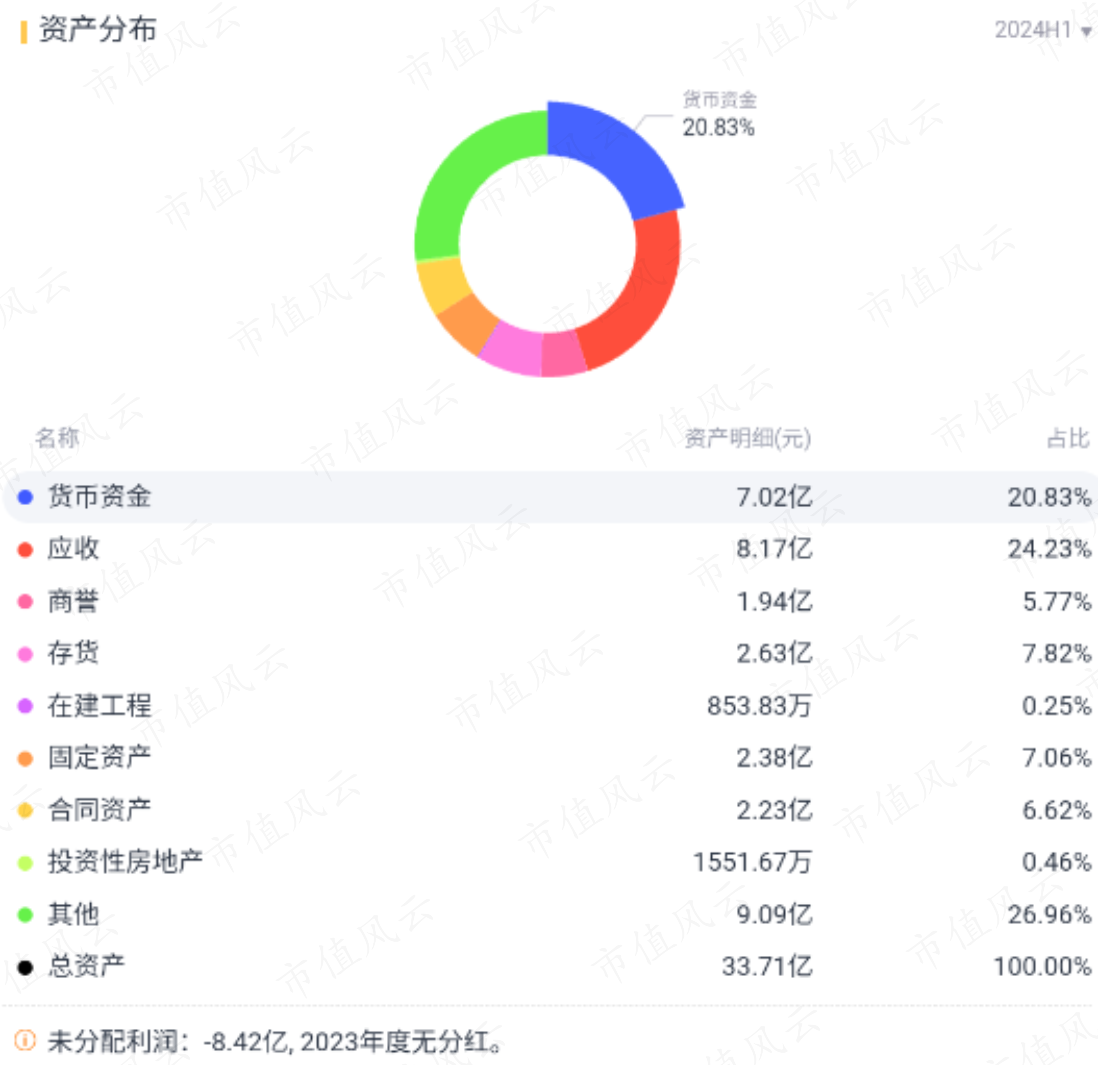The height and width of the screenshot is (1065, 1098).
Task: Click the 33.71亿 total asset value
Action: click(767, 966)
